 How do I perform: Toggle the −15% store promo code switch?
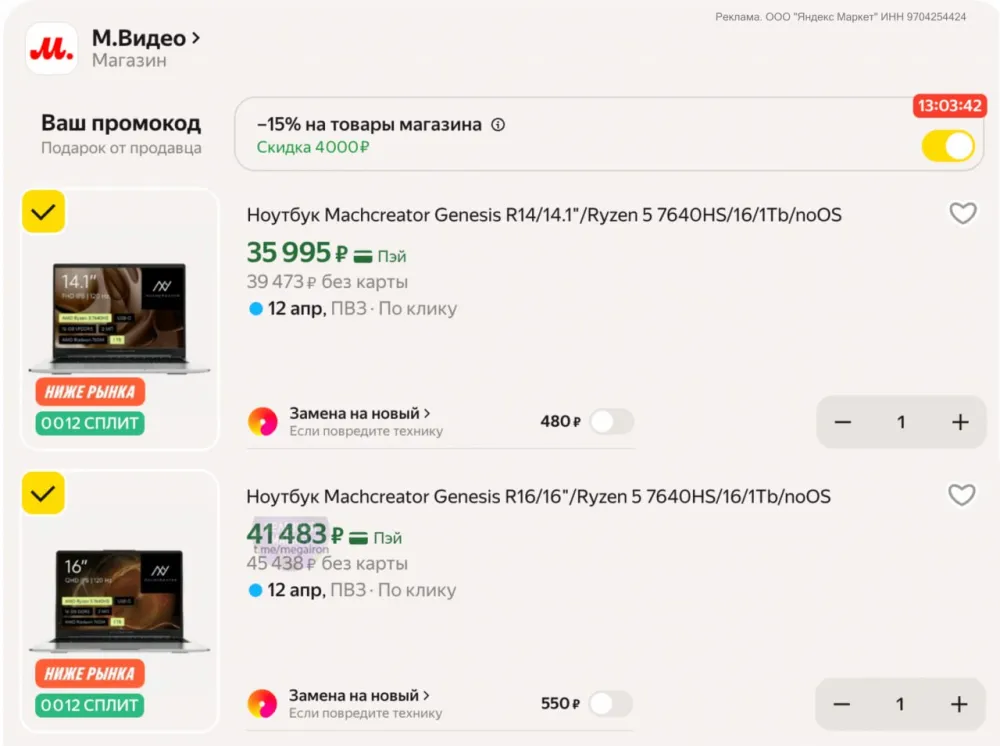[x=947, y=146]
